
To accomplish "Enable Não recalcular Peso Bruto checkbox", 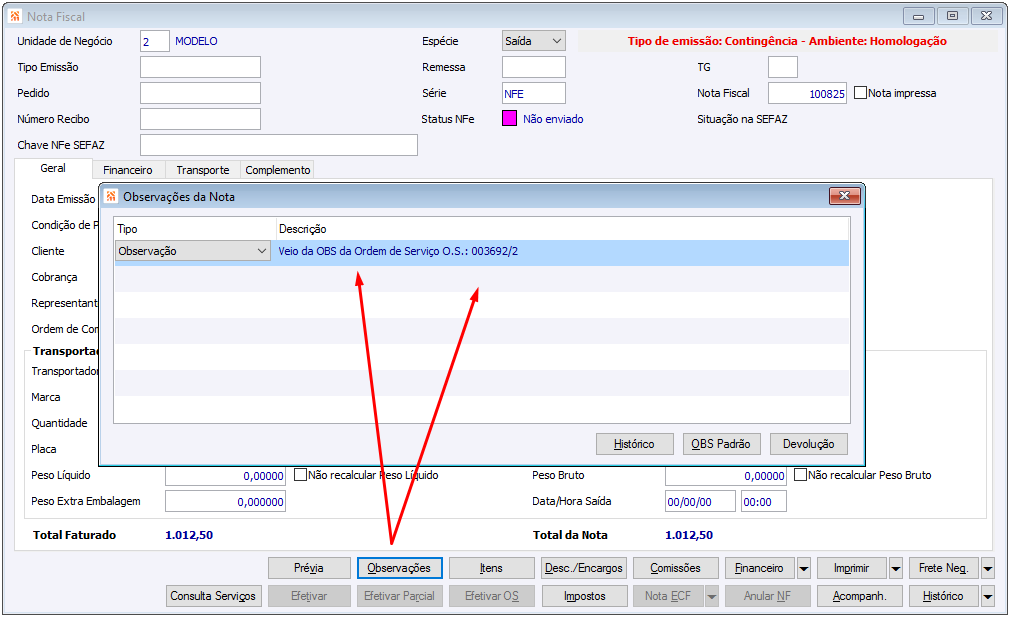I will tap(800, 475).
